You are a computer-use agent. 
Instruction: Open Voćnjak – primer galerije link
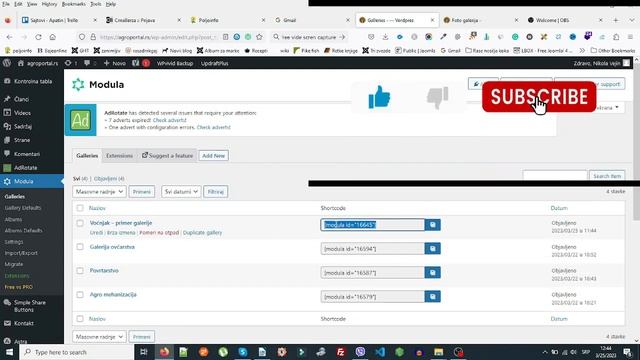click(121, 223)
